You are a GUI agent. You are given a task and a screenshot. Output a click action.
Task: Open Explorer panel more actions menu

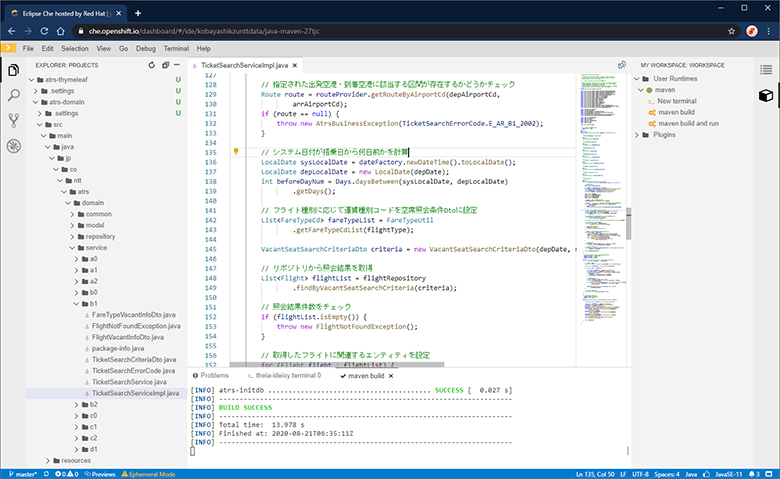click(177, 65)
